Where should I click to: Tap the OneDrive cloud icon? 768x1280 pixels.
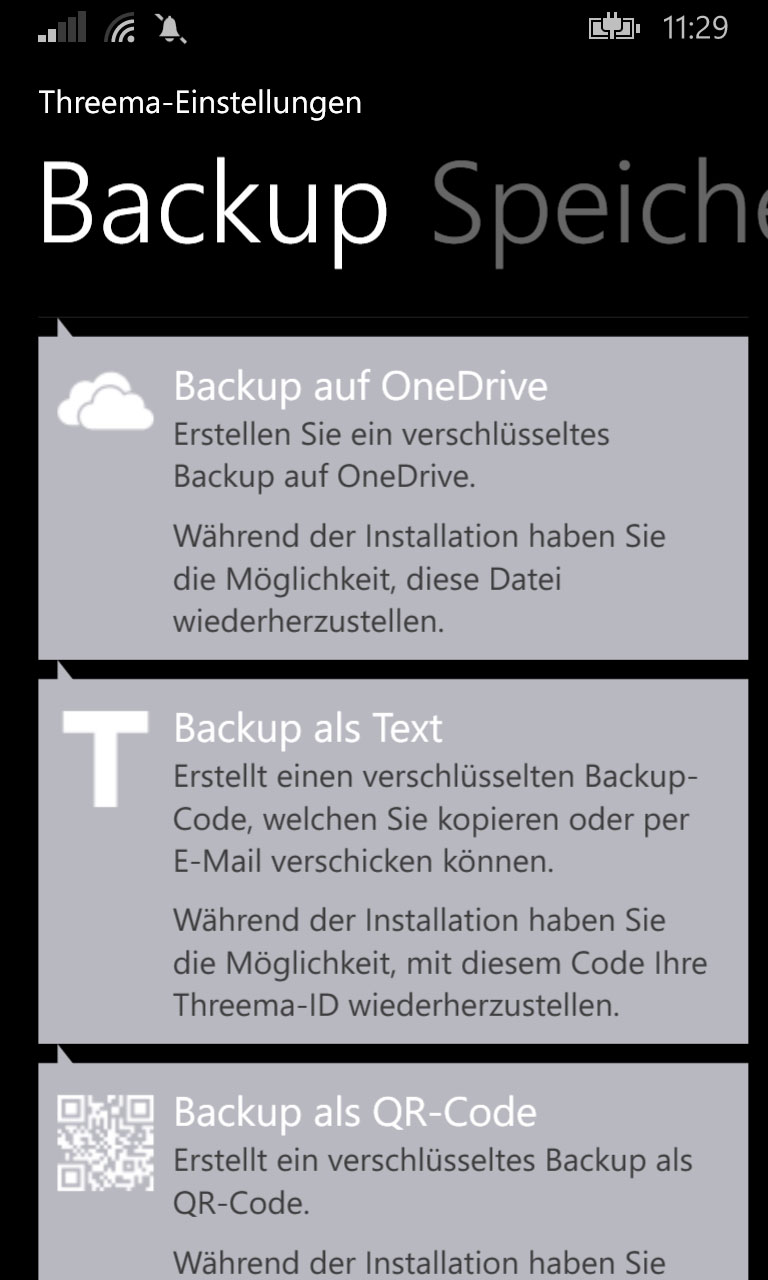pos(106,402)
